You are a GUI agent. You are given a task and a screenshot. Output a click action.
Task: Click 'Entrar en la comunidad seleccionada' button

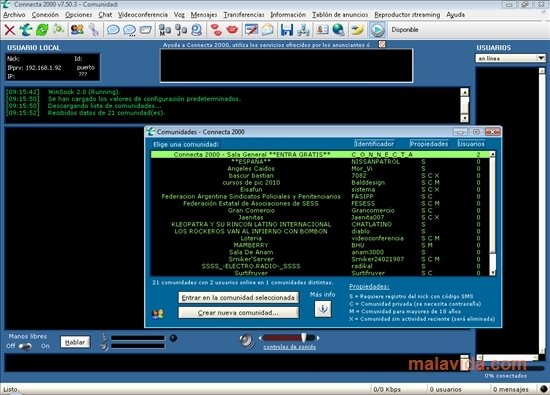pyautogui.click(x=239, y=297)
